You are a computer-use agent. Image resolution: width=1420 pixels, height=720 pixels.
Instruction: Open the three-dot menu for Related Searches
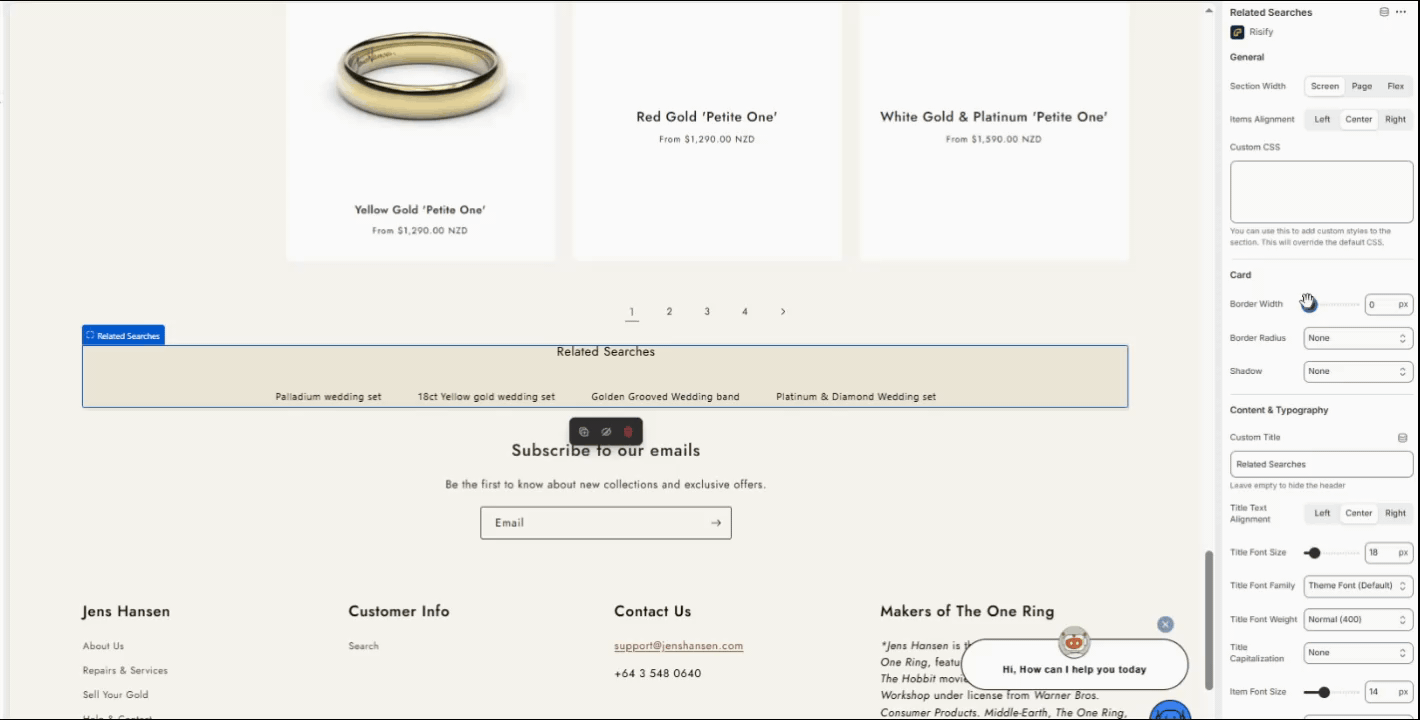click(x=1401, y=12)
